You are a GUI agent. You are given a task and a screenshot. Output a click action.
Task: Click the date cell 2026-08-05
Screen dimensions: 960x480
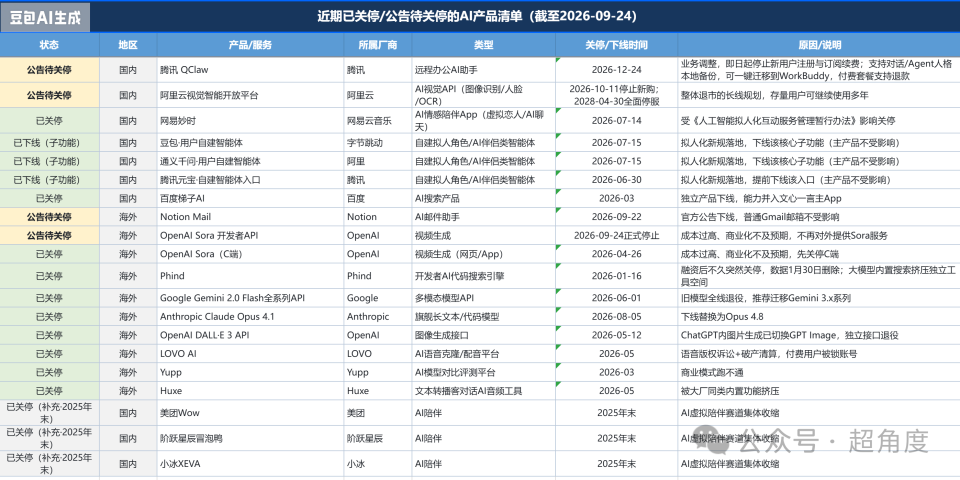click(617, 317)
